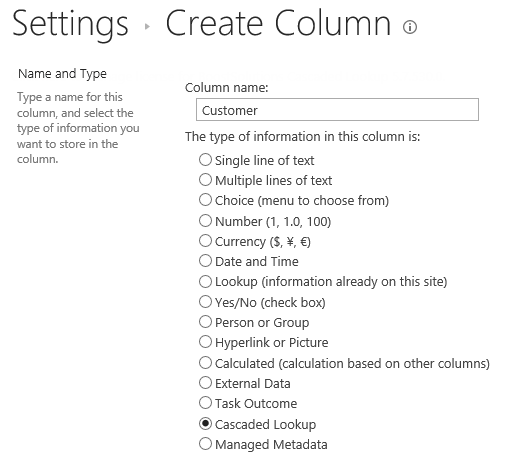Select Multiple lines of text option
Screen dimensions: 527x460
[x=205, y=180]
